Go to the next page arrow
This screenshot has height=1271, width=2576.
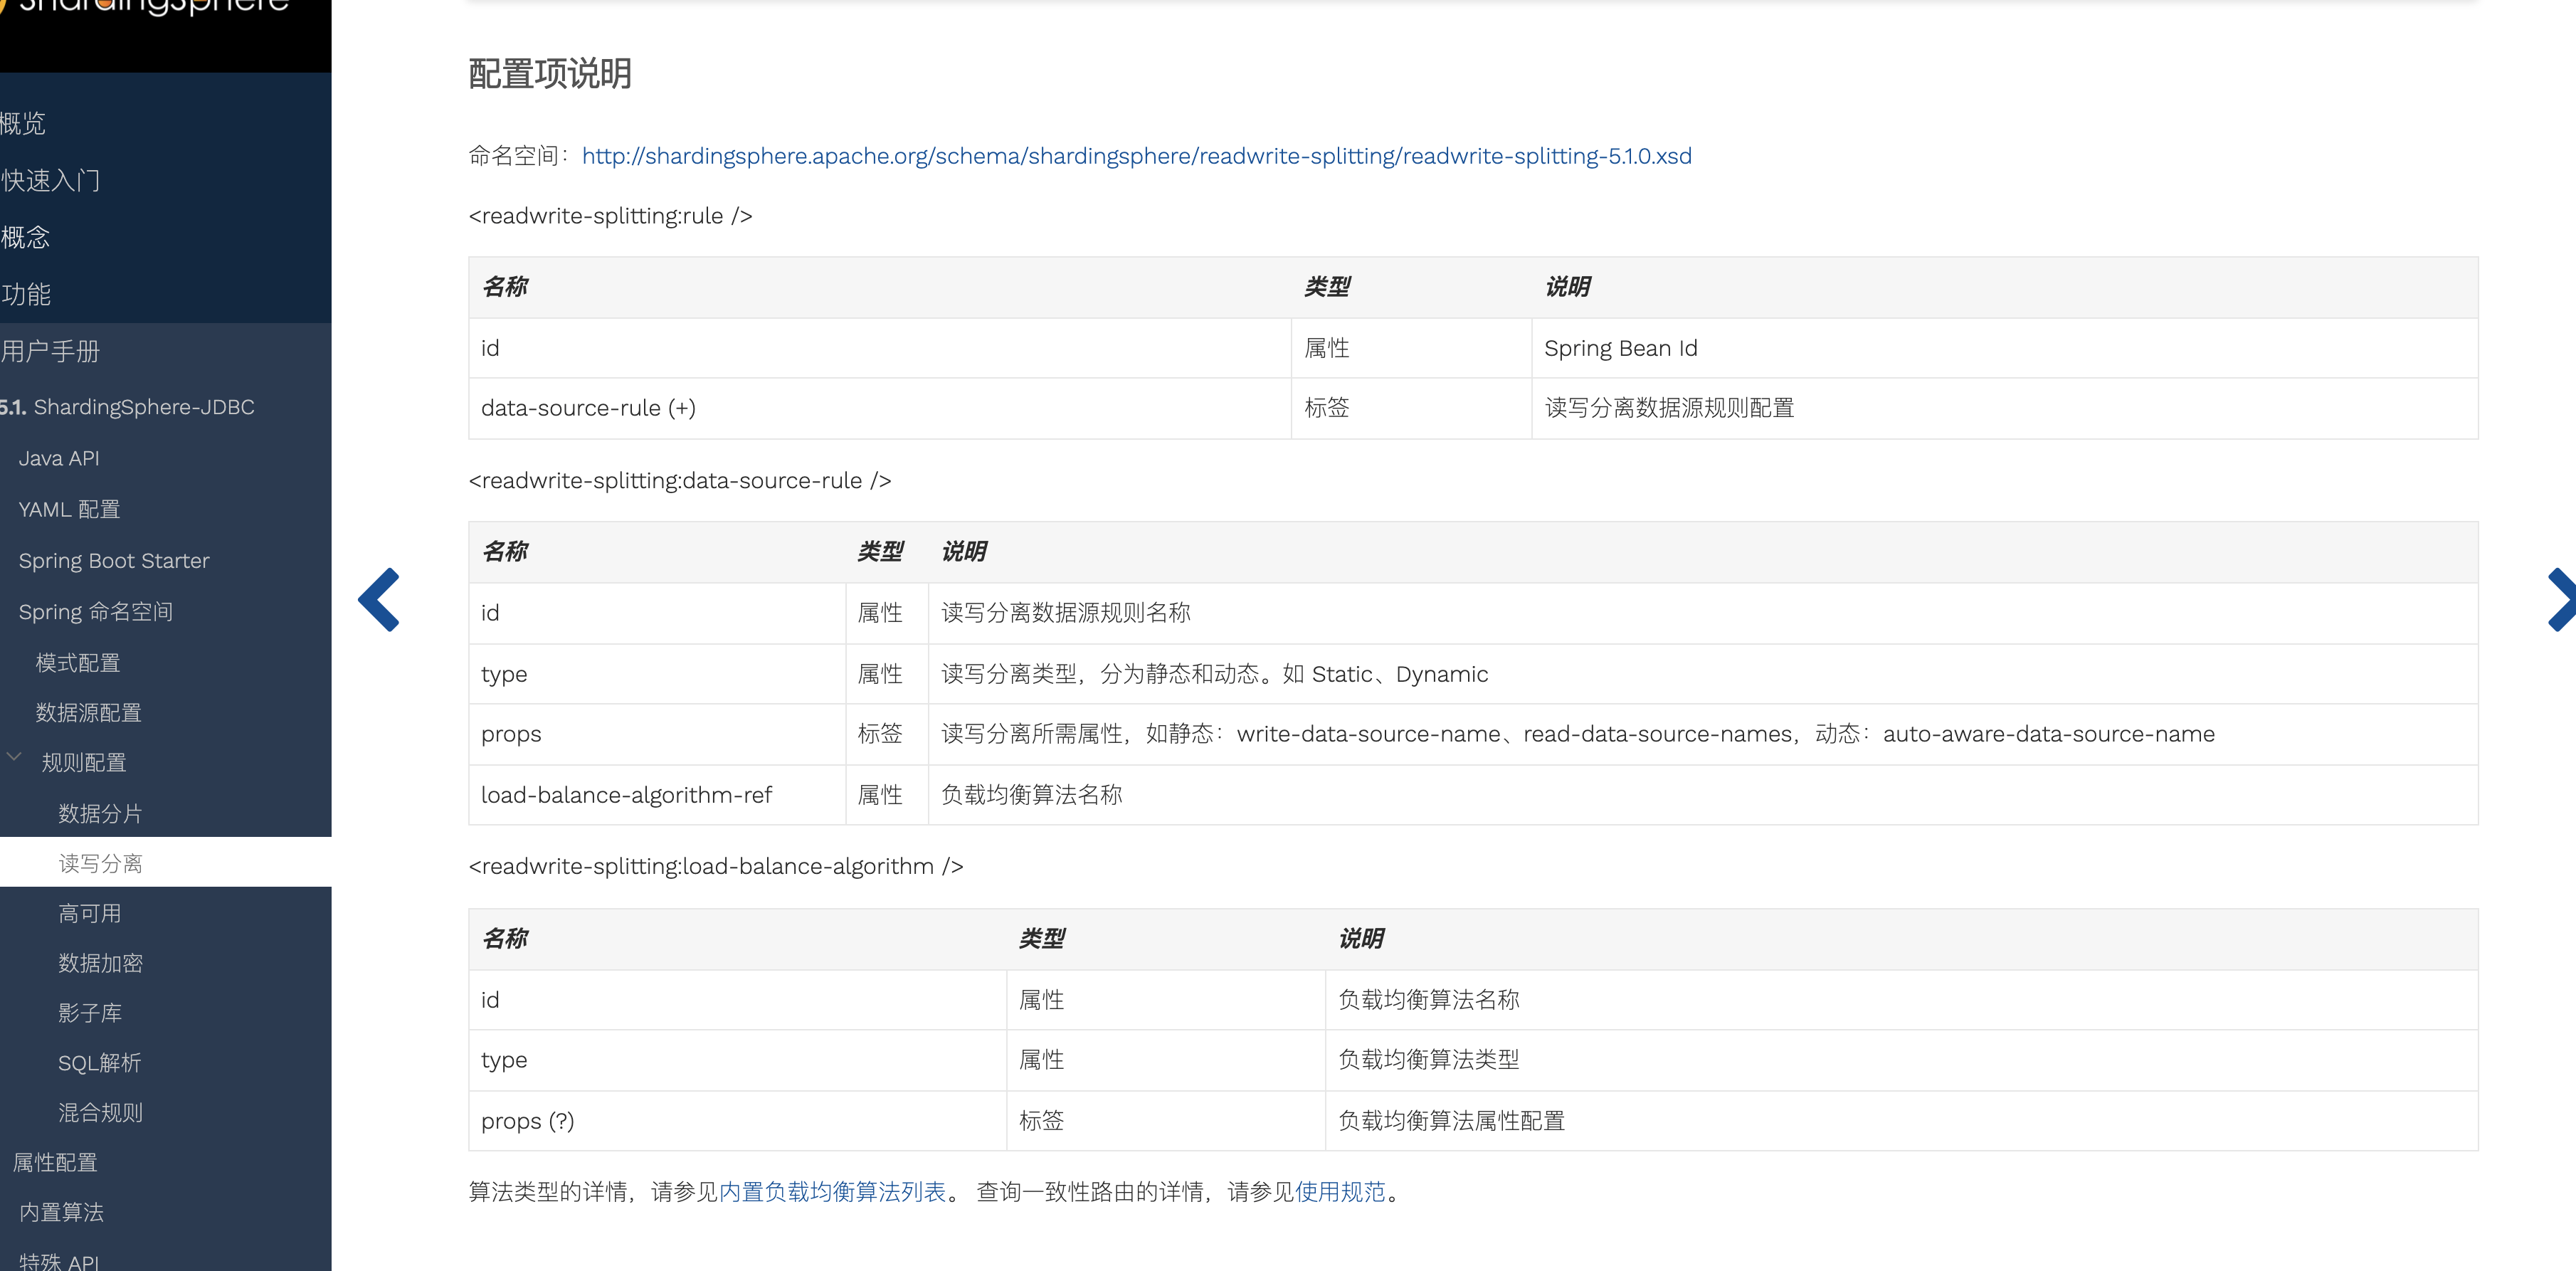tap(2561, 600)
